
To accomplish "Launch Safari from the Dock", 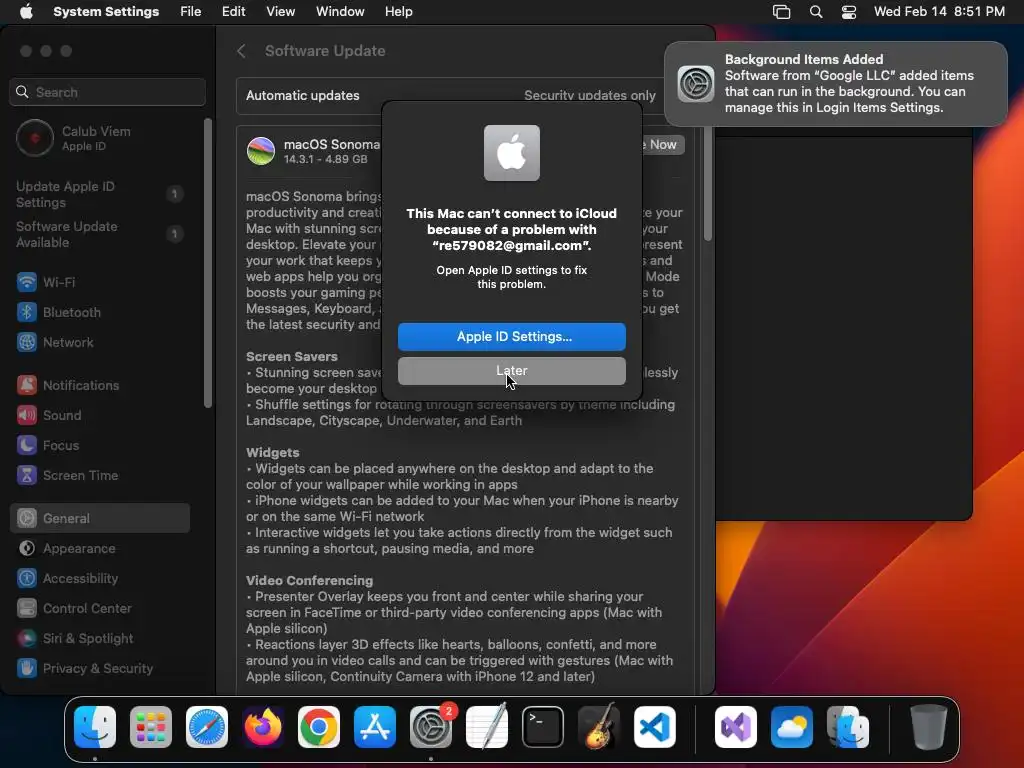I will [x=207, y=727].
